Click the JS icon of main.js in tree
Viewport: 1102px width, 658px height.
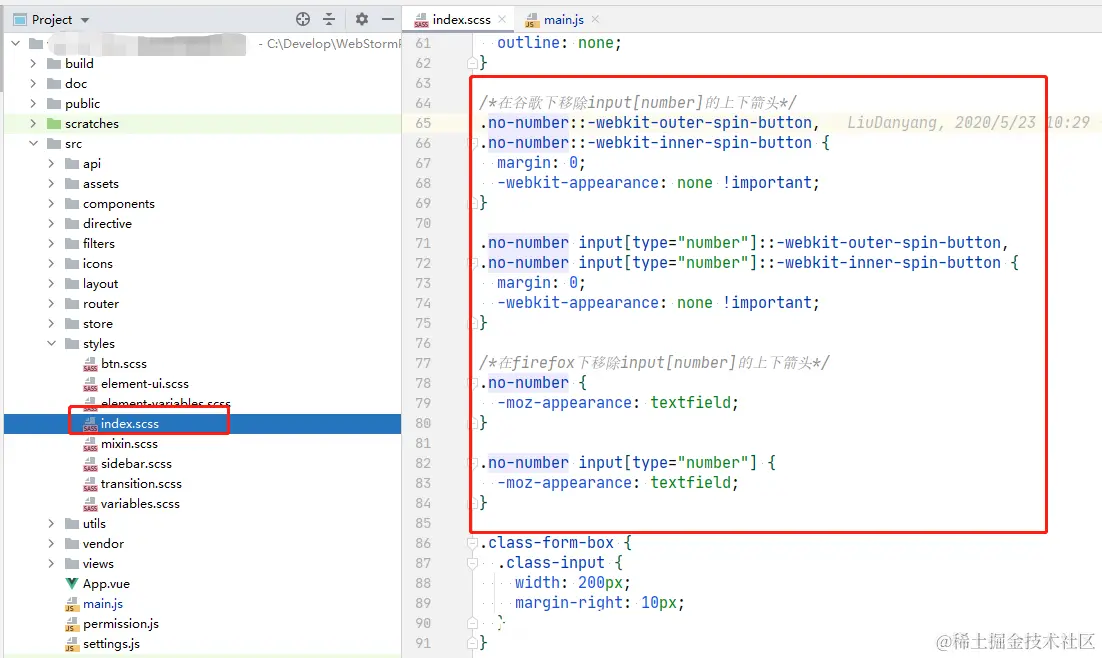pyautogui.click(x=72, y=605)
